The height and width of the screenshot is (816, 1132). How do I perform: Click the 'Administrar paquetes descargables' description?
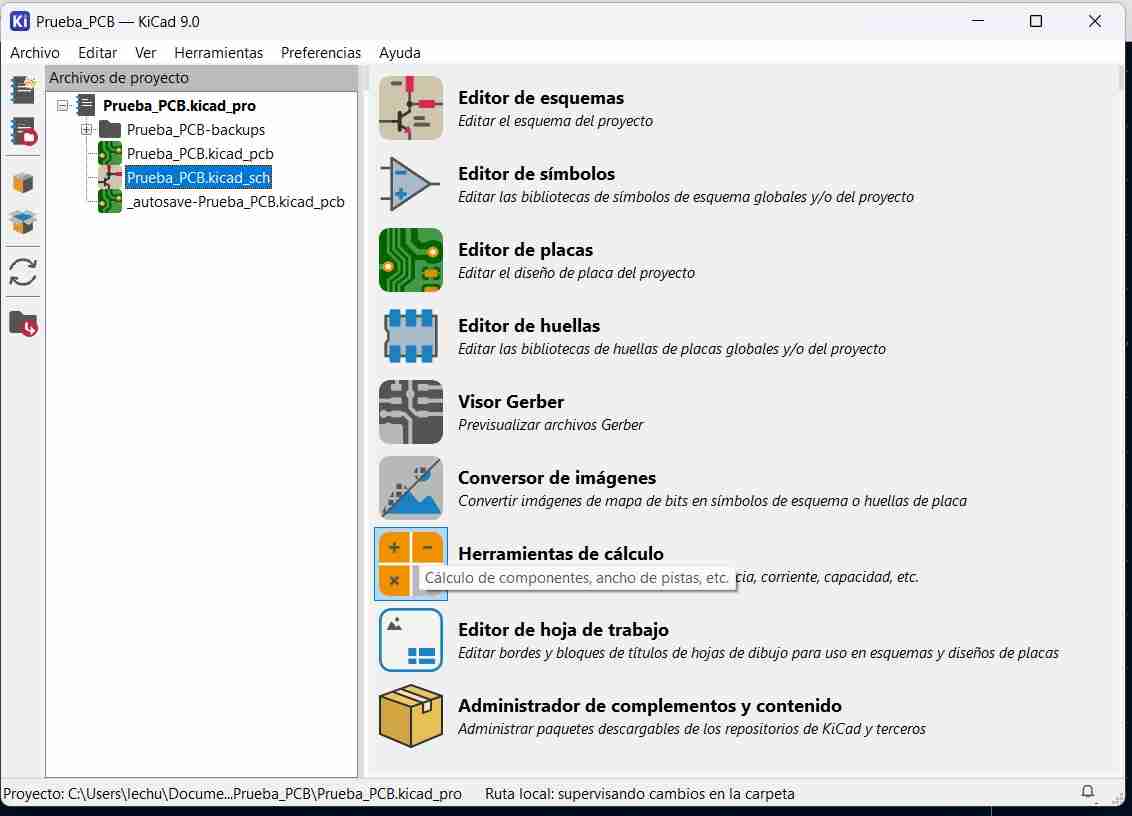692,729
